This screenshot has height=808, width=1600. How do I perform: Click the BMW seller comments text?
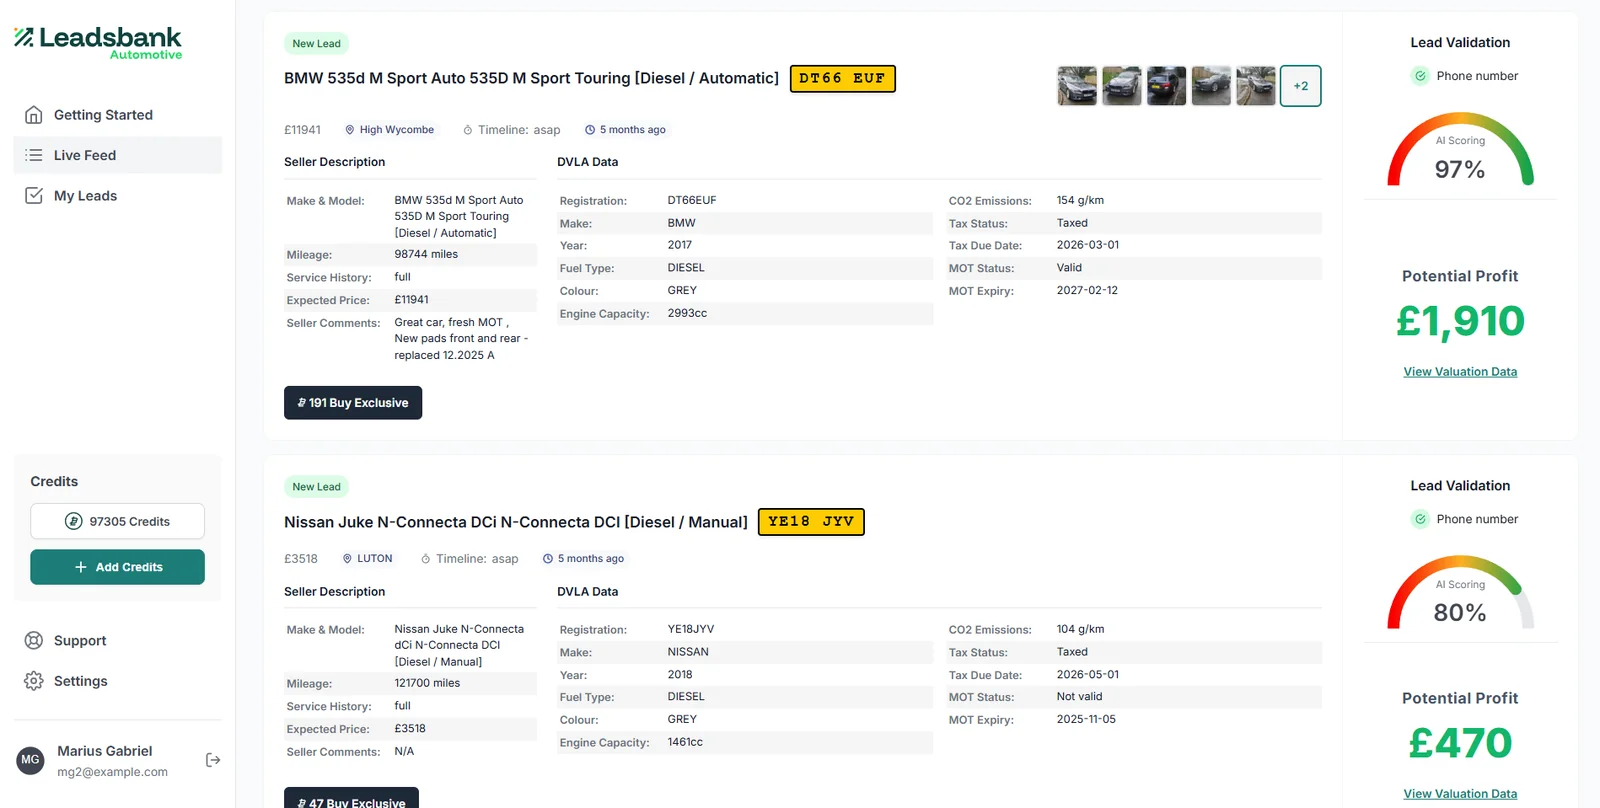[x=461, y=339]
